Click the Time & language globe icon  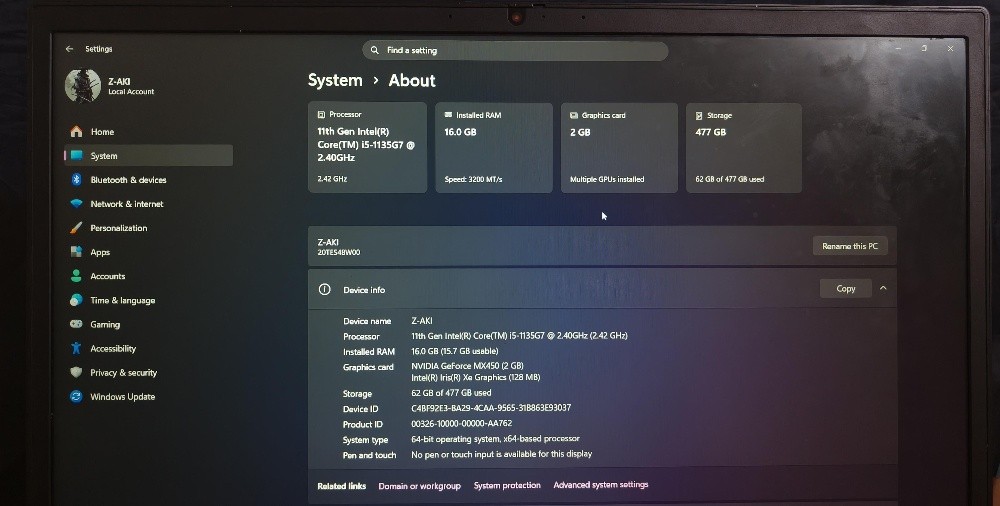pyautogui.click(x=77, y=300)
